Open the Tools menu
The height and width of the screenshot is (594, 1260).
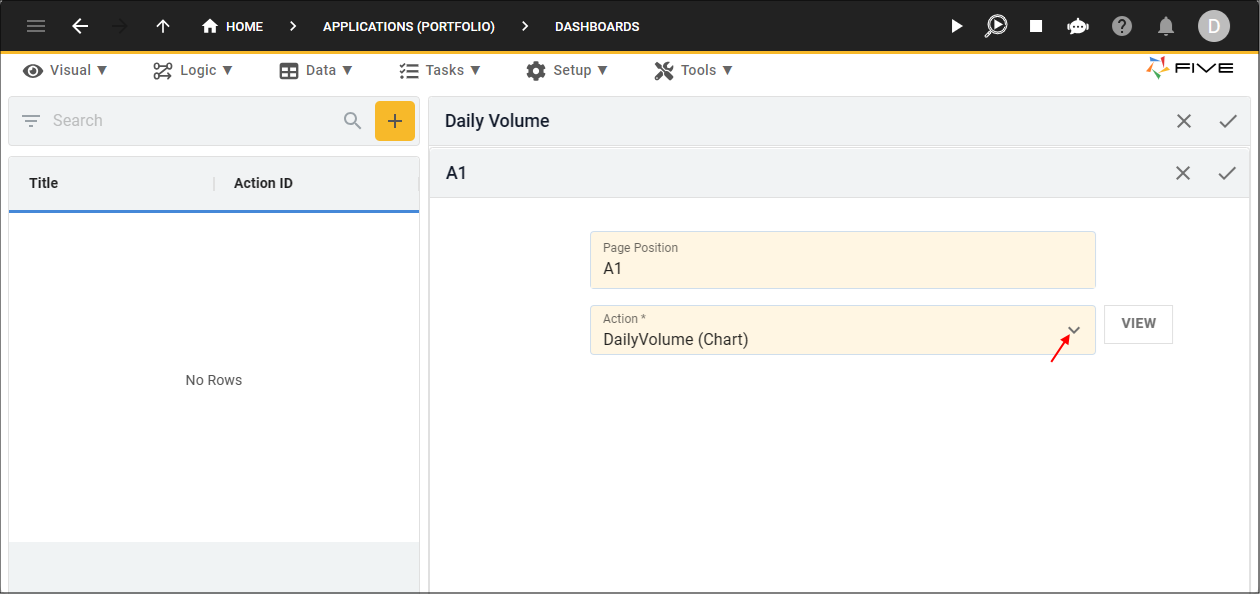click(x=694, y=70)
